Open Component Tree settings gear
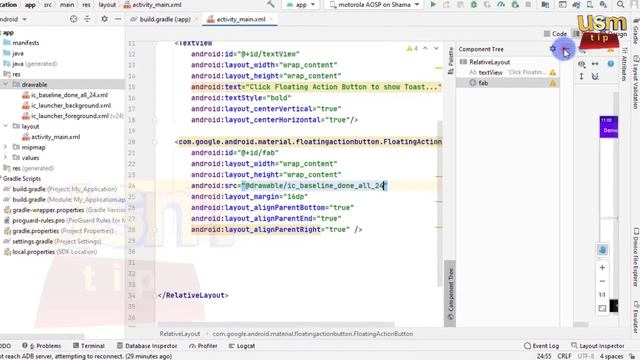 click(x=553, y=49)
